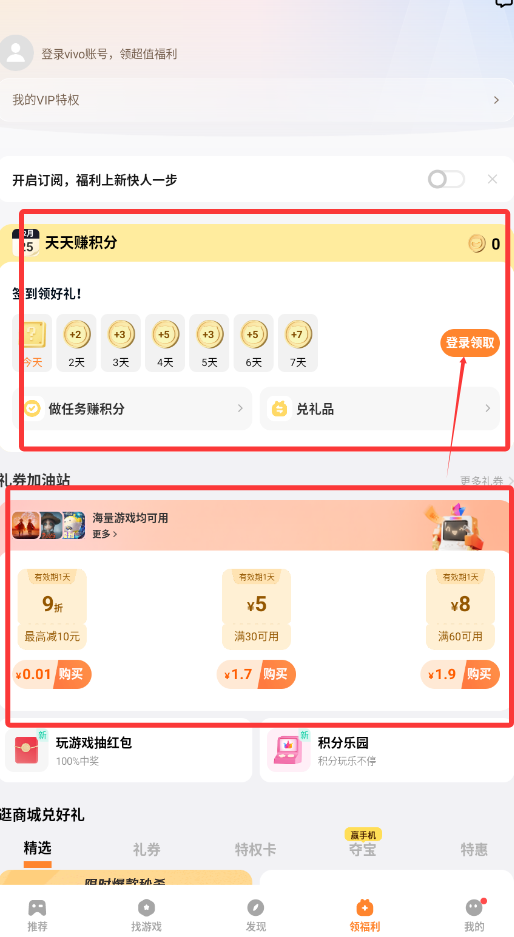Screen dimensions: 514x937
Task: Open the 玩游戏抽红包 red envelope icon
Action: (26, 751)
